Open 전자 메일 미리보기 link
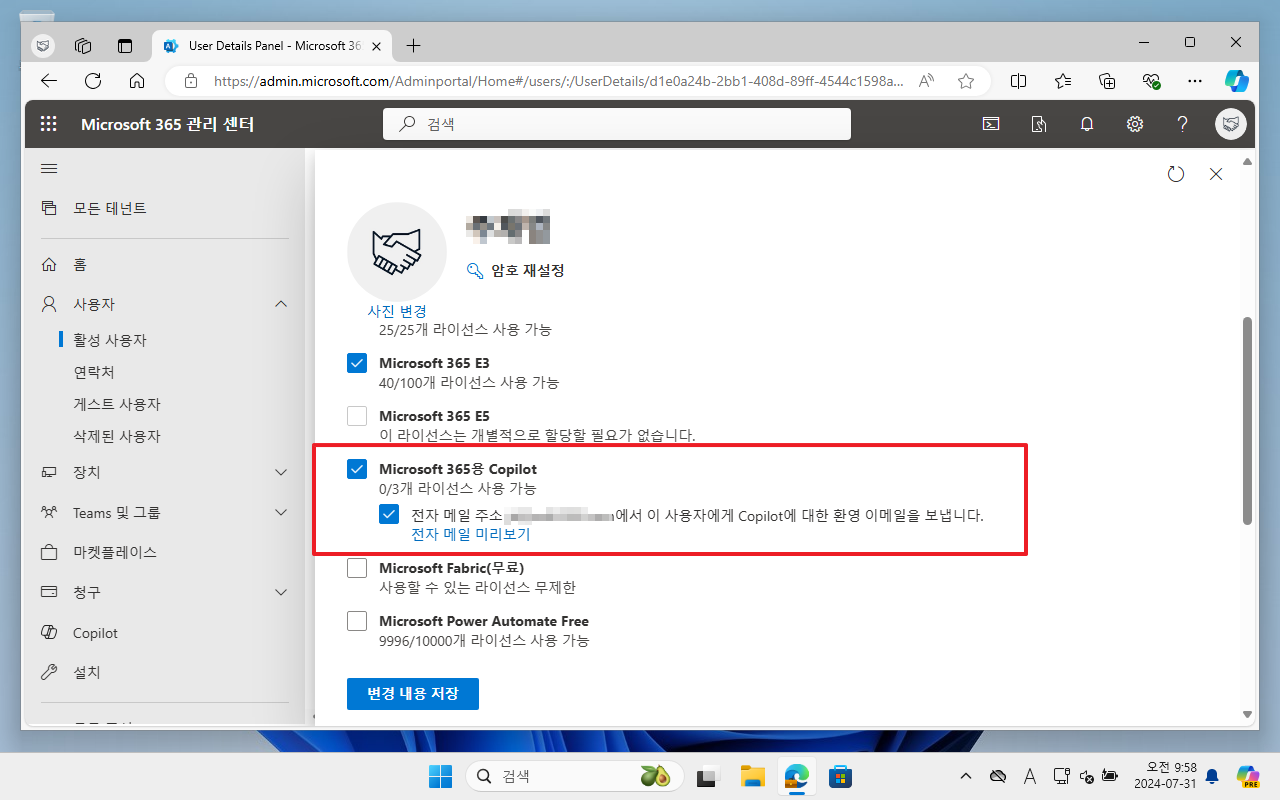Viewport: 1280px width, 800px height. (471, 534)
